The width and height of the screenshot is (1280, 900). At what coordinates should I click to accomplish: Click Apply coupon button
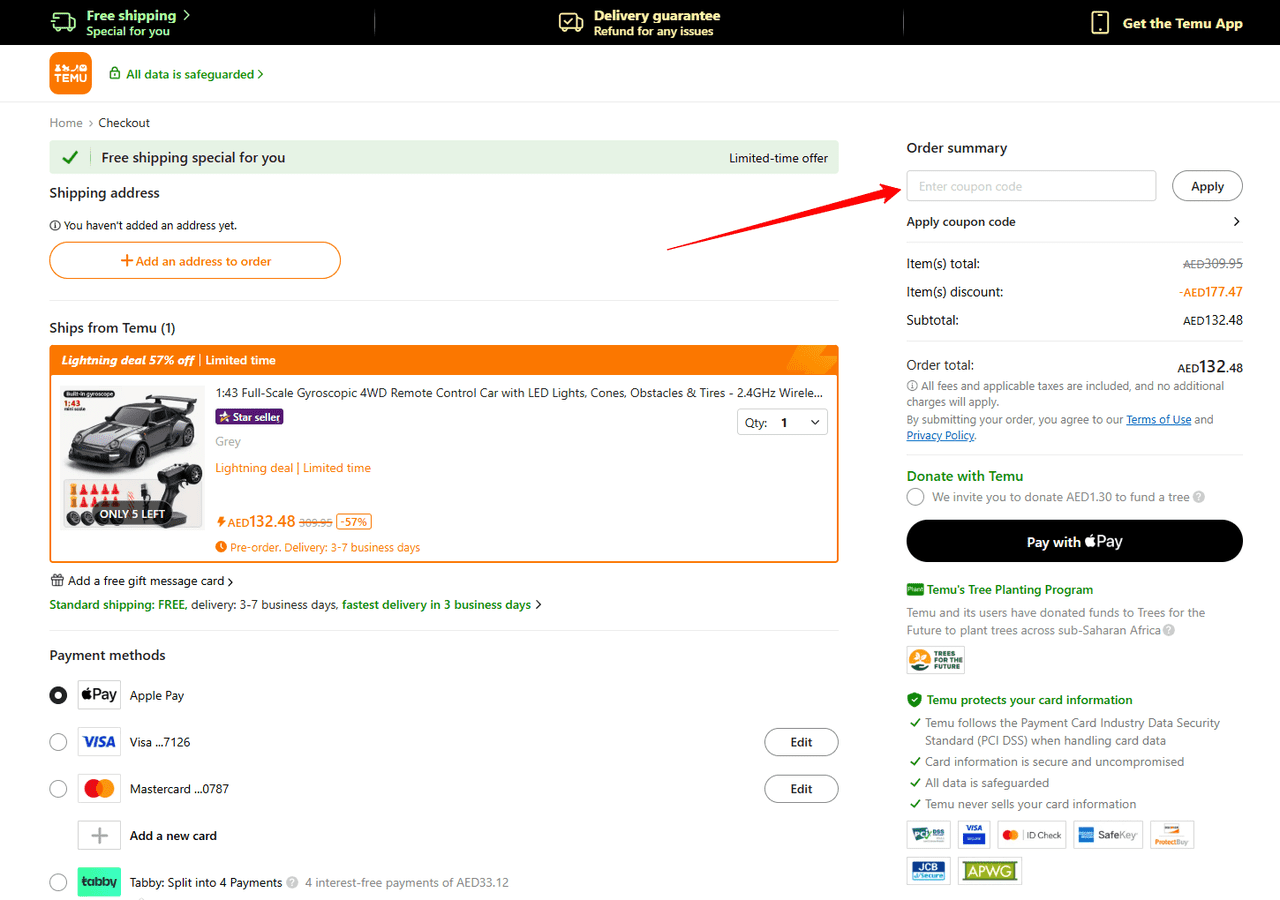[x=1207, y=186]
